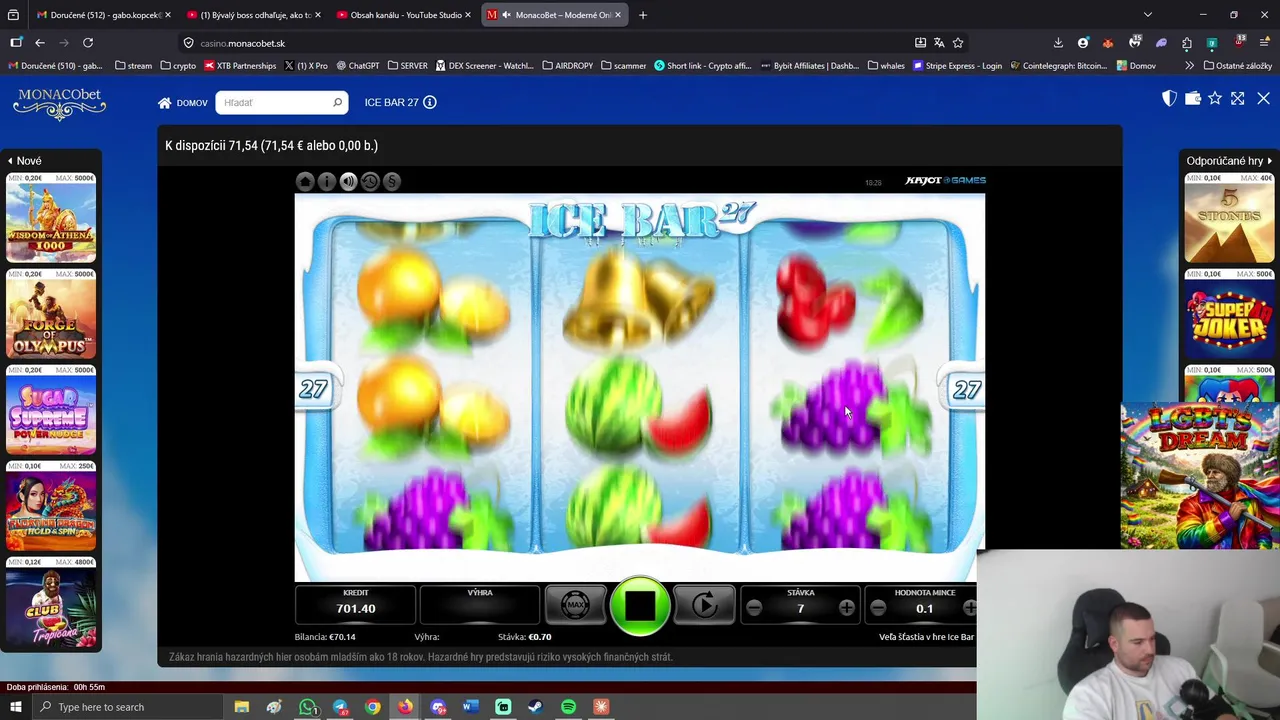This screenshot has height=720, width=1280.
Task: Open the wallet icon in the casino header
Action: point(1192,98)
